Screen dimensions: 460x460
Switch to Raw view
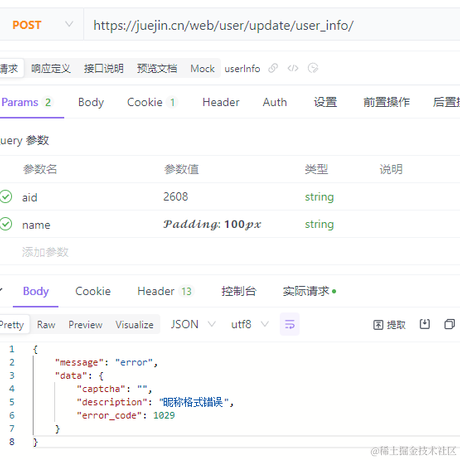point(46,325)
